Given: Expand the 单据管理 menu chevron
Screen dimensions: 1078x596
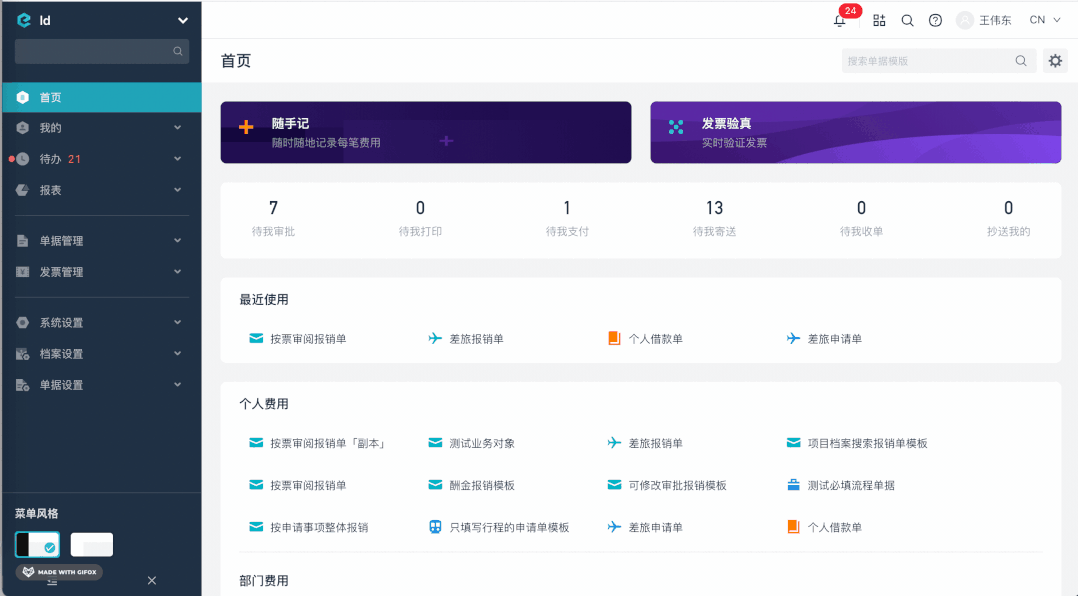Looking at the screenshot, I should click(177, 241).
